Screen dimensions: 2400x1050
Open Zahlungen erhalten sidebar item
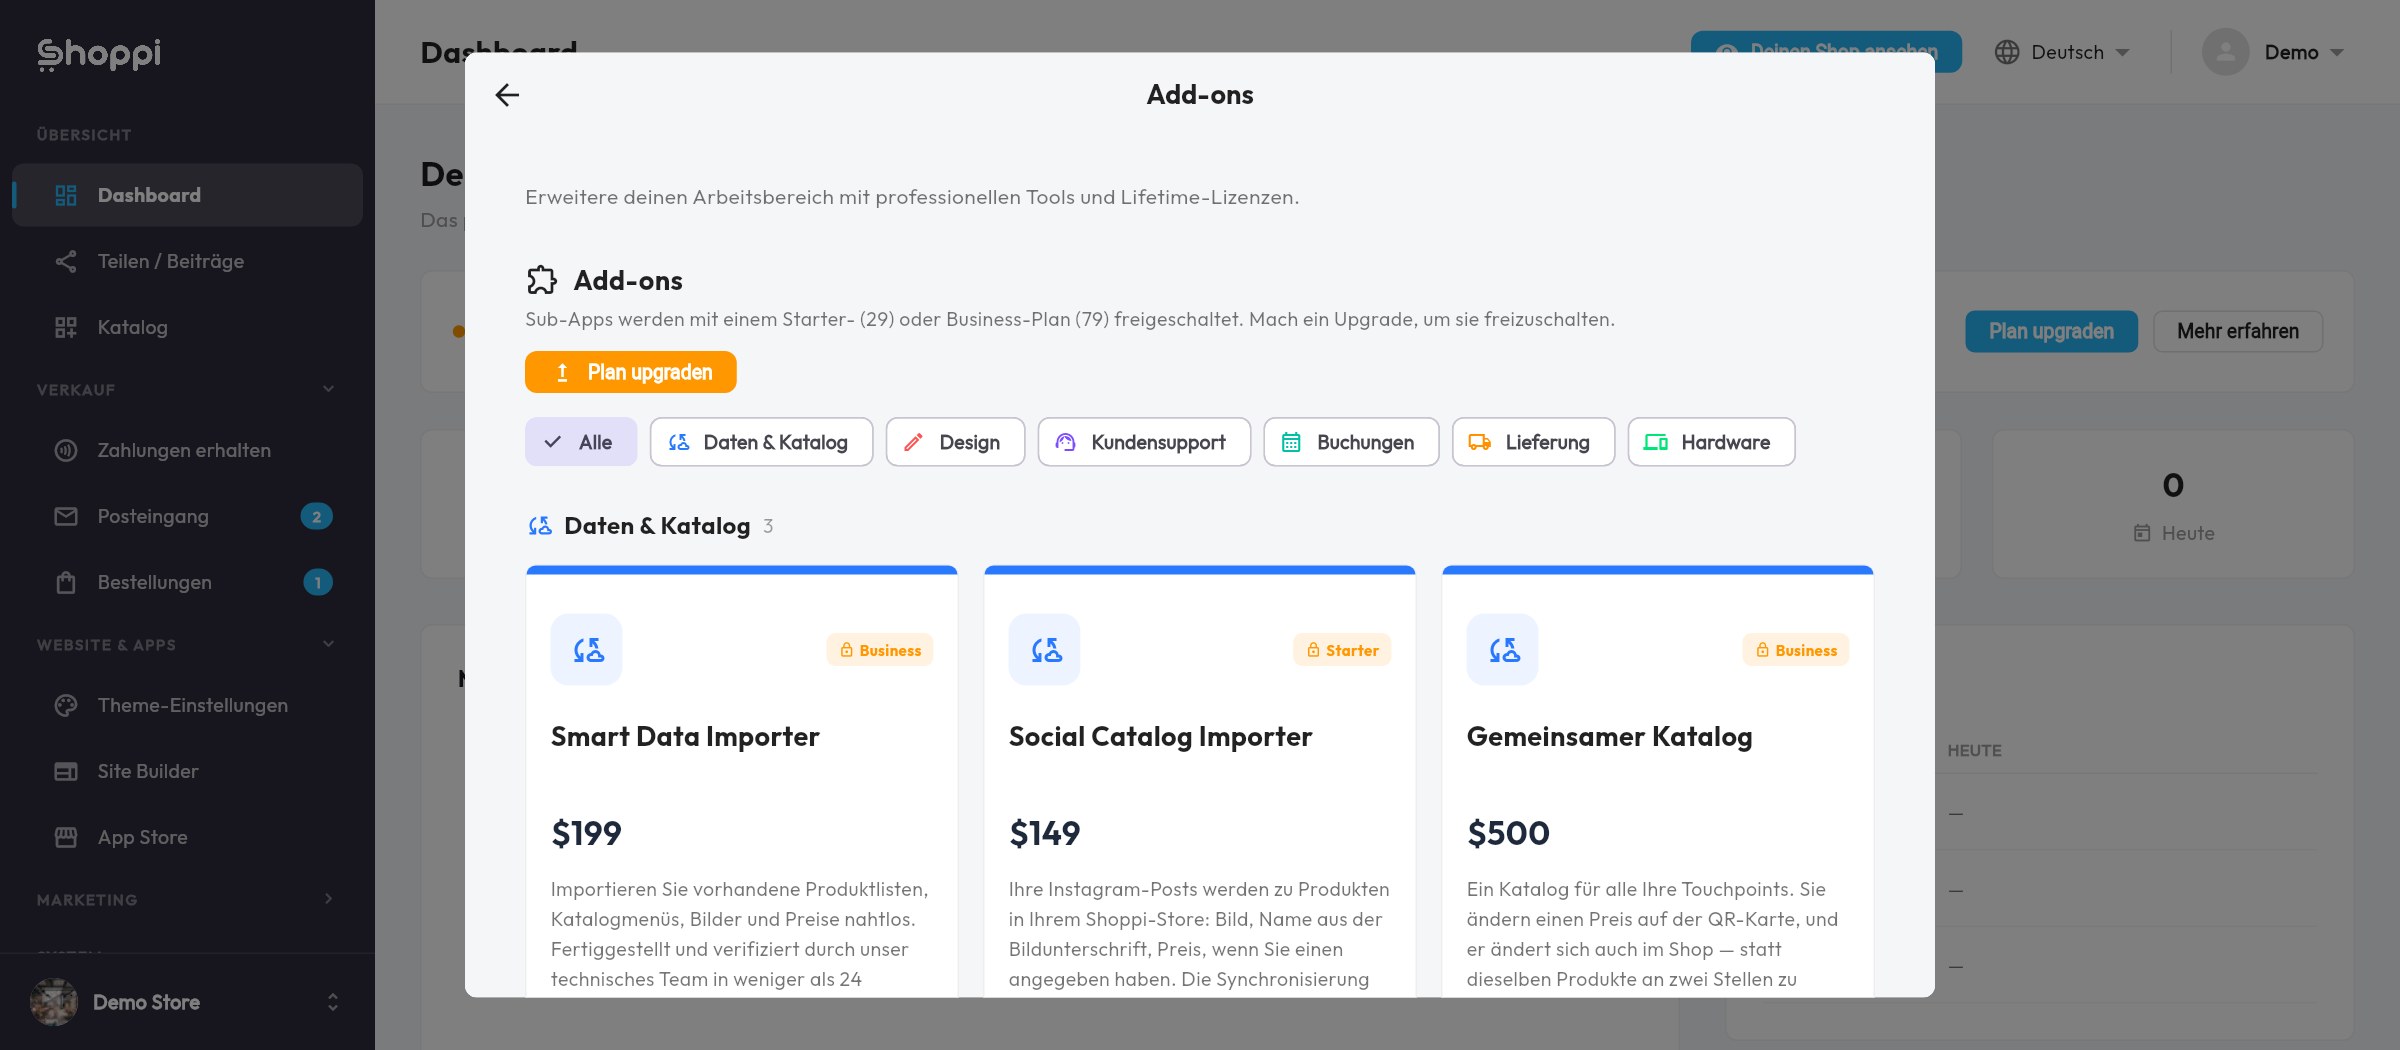[188, 450]
